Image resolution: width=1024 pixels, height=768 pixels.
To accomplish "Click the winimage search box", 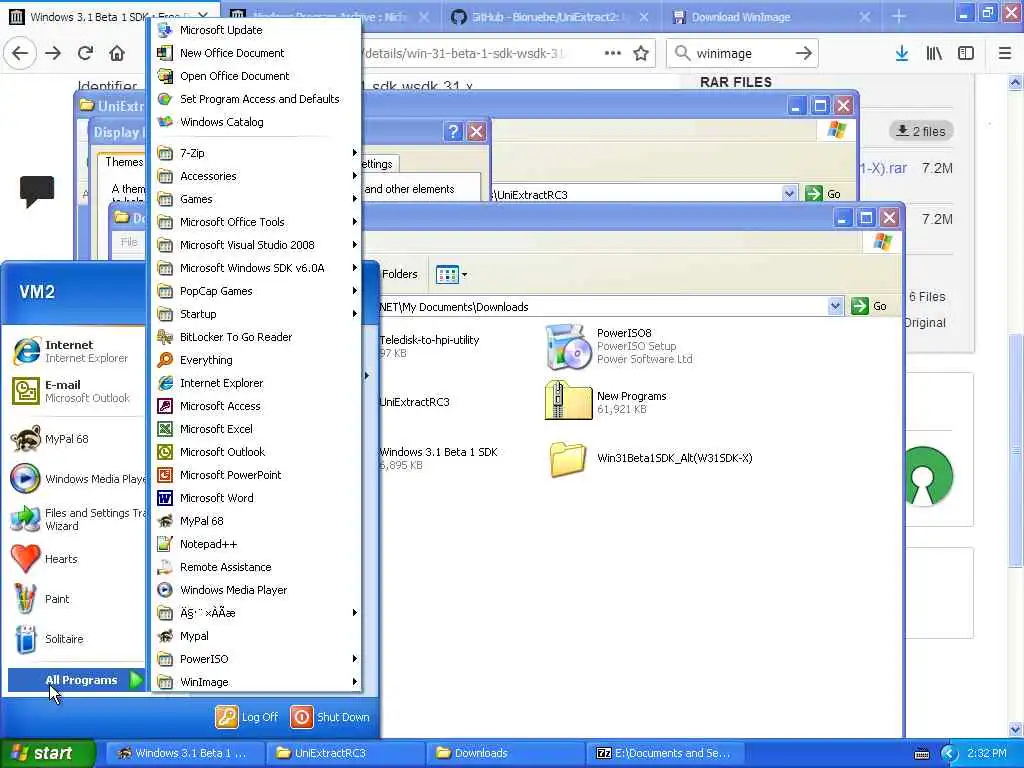I will tap(741, 54).
